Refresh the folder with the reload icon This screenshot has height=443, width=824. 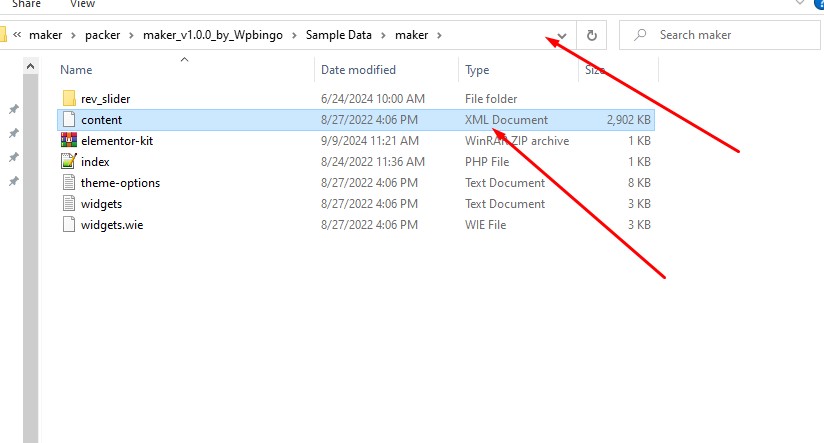coord(592,35)
